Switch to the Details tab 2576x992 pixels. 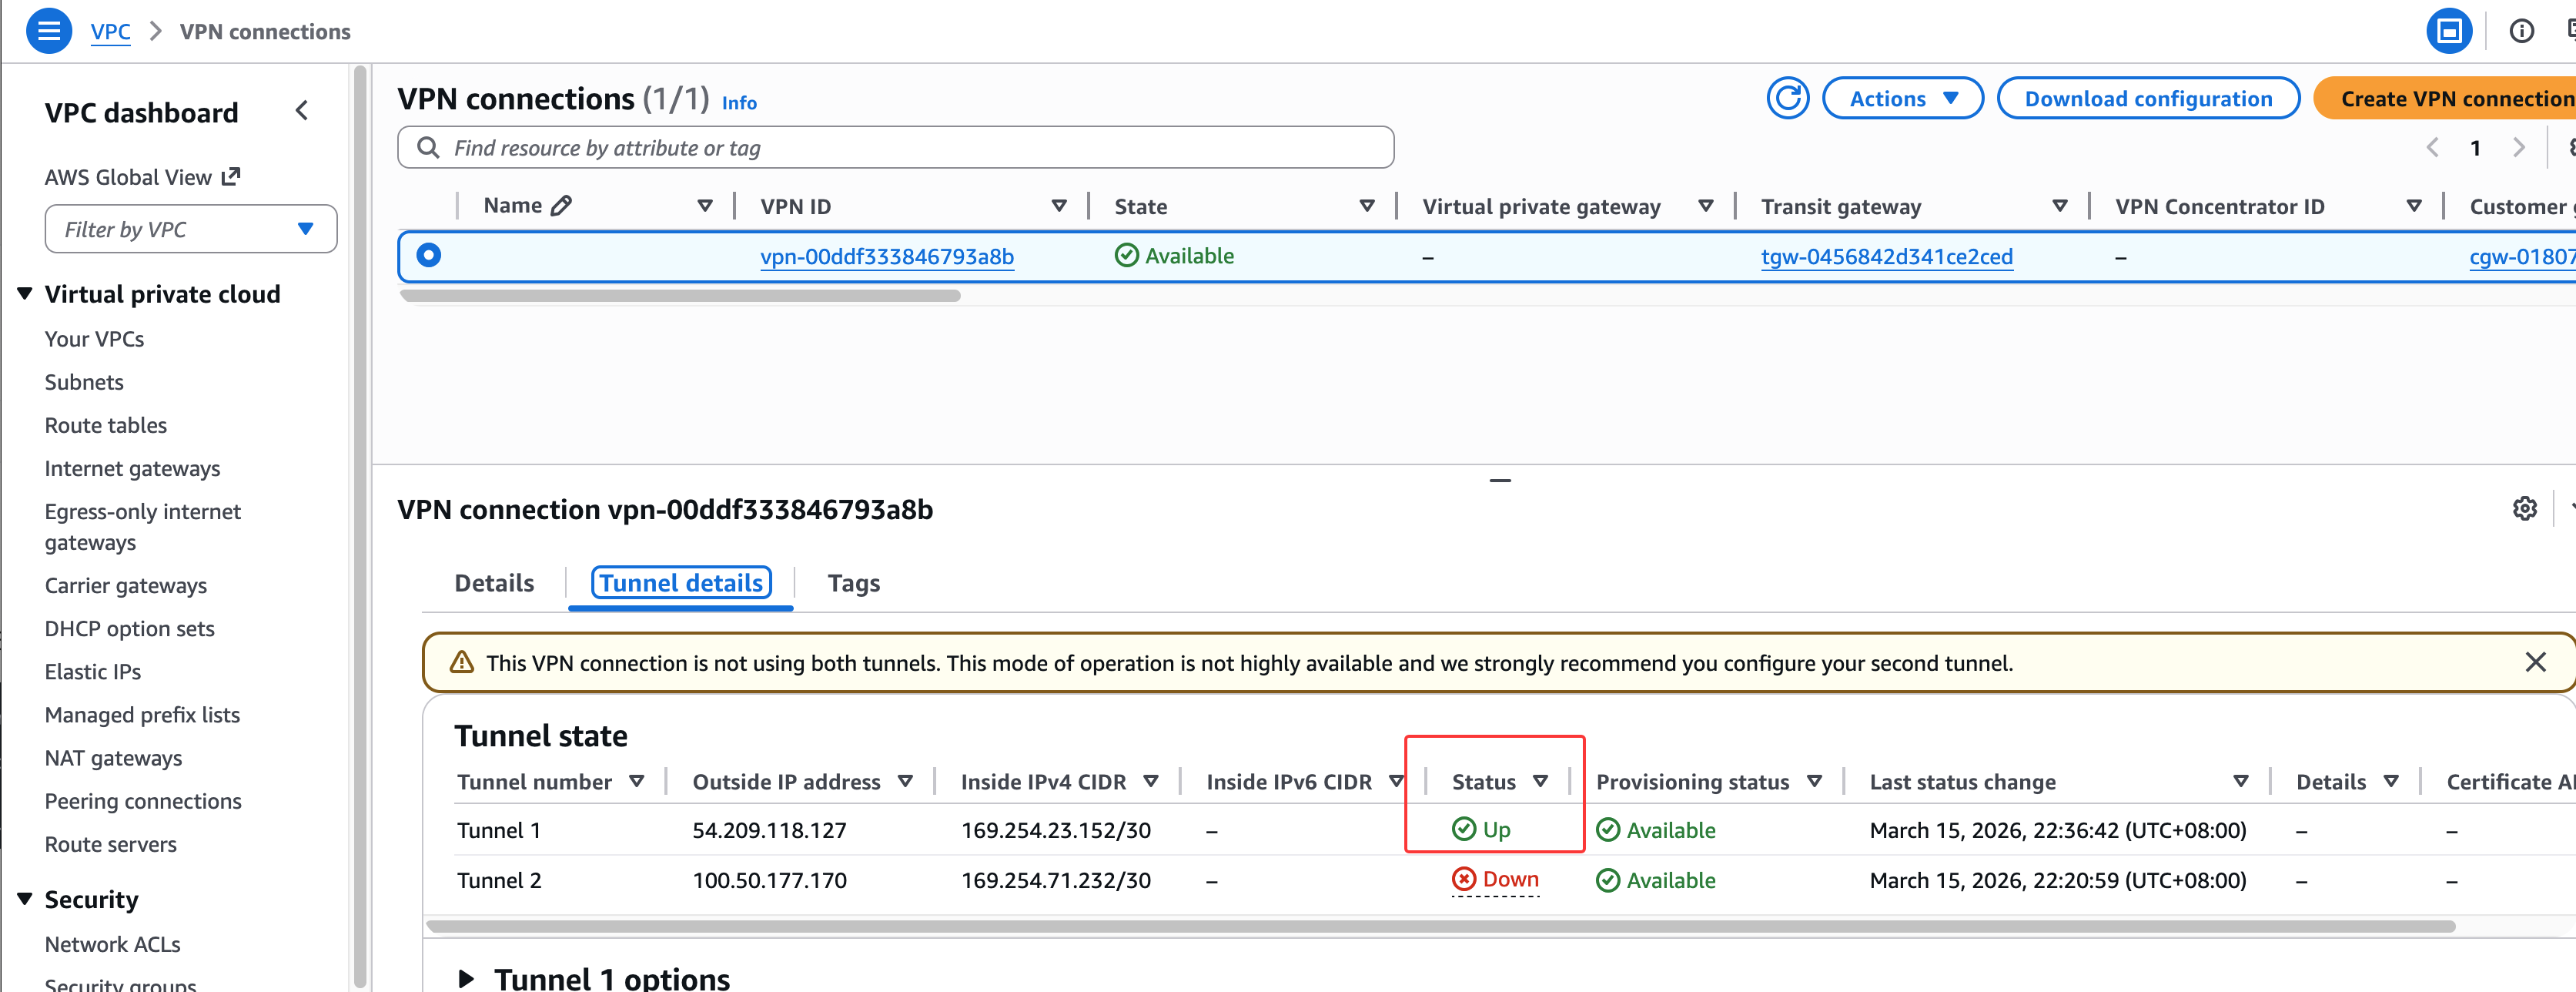tap(494, 583)
